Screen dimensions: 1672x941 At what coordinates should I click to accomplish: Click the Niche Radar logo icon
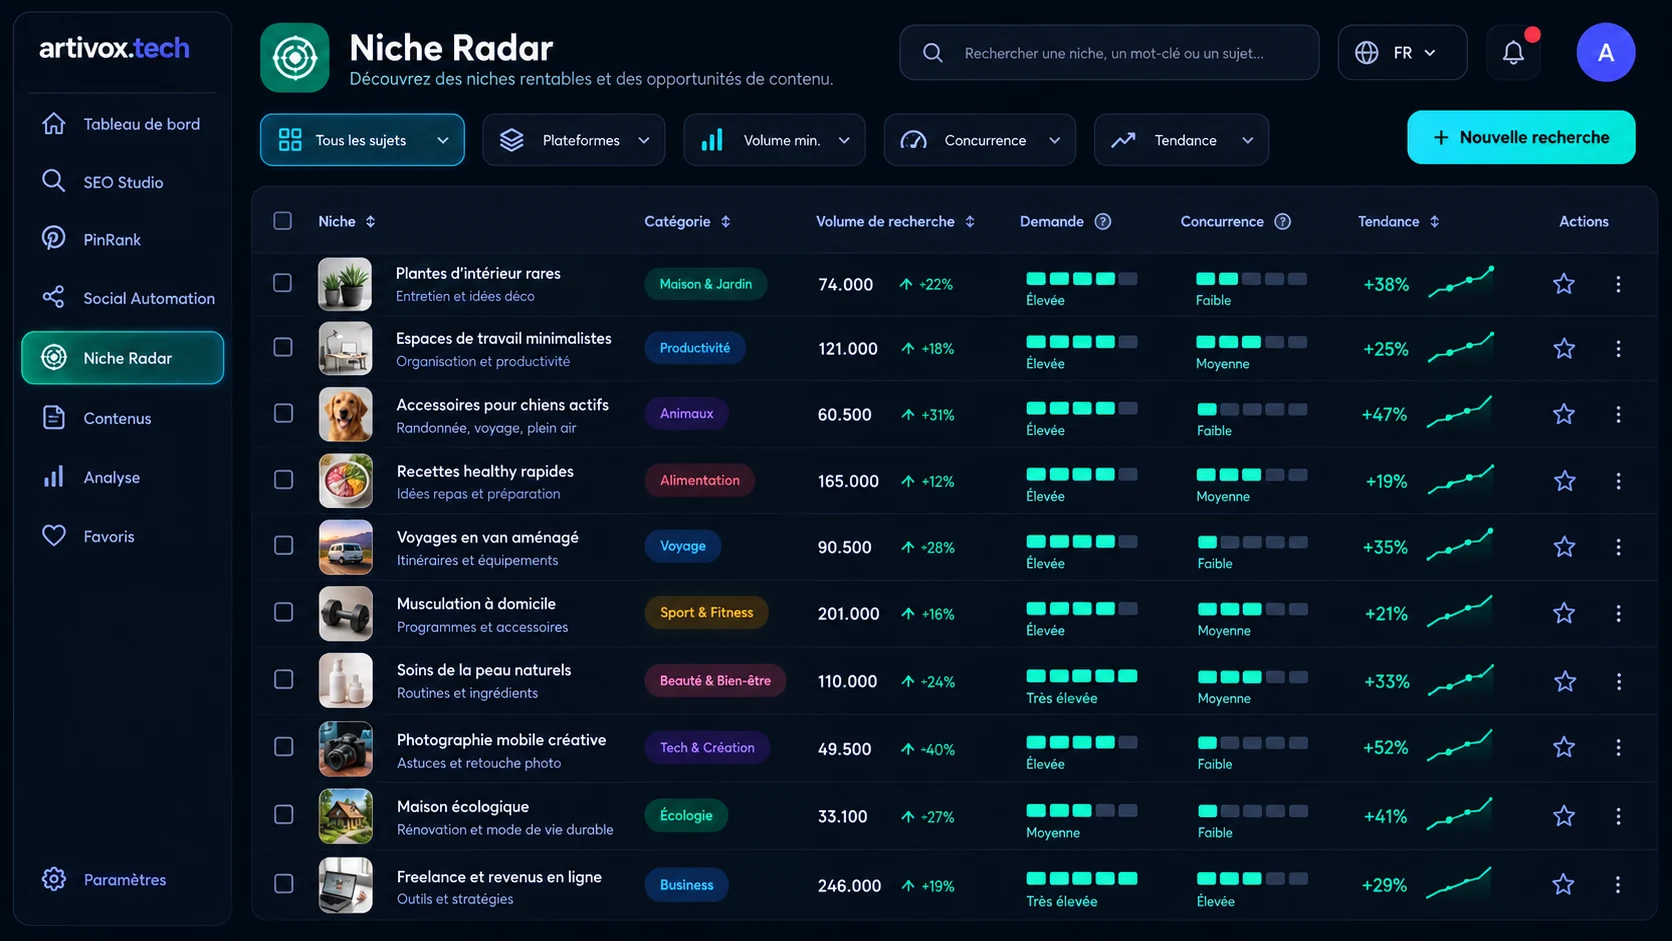295,58
